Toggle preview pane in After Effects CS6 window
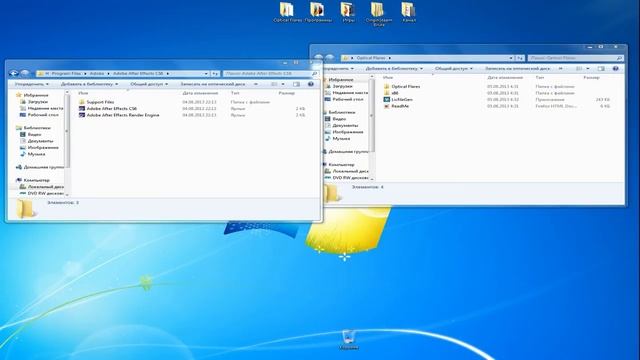Screen dimensions: 640x360 pyautogui.click(x=296, y=84)
